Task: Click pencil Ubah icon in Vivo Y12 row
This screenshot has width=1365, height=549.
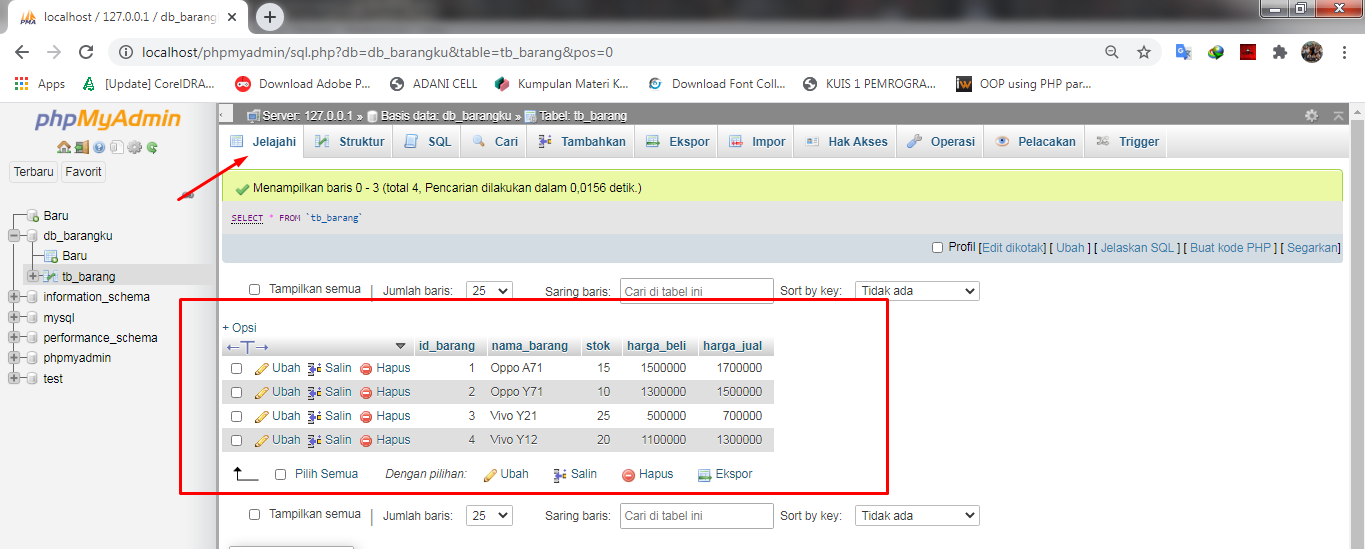Action: (262, 440)
